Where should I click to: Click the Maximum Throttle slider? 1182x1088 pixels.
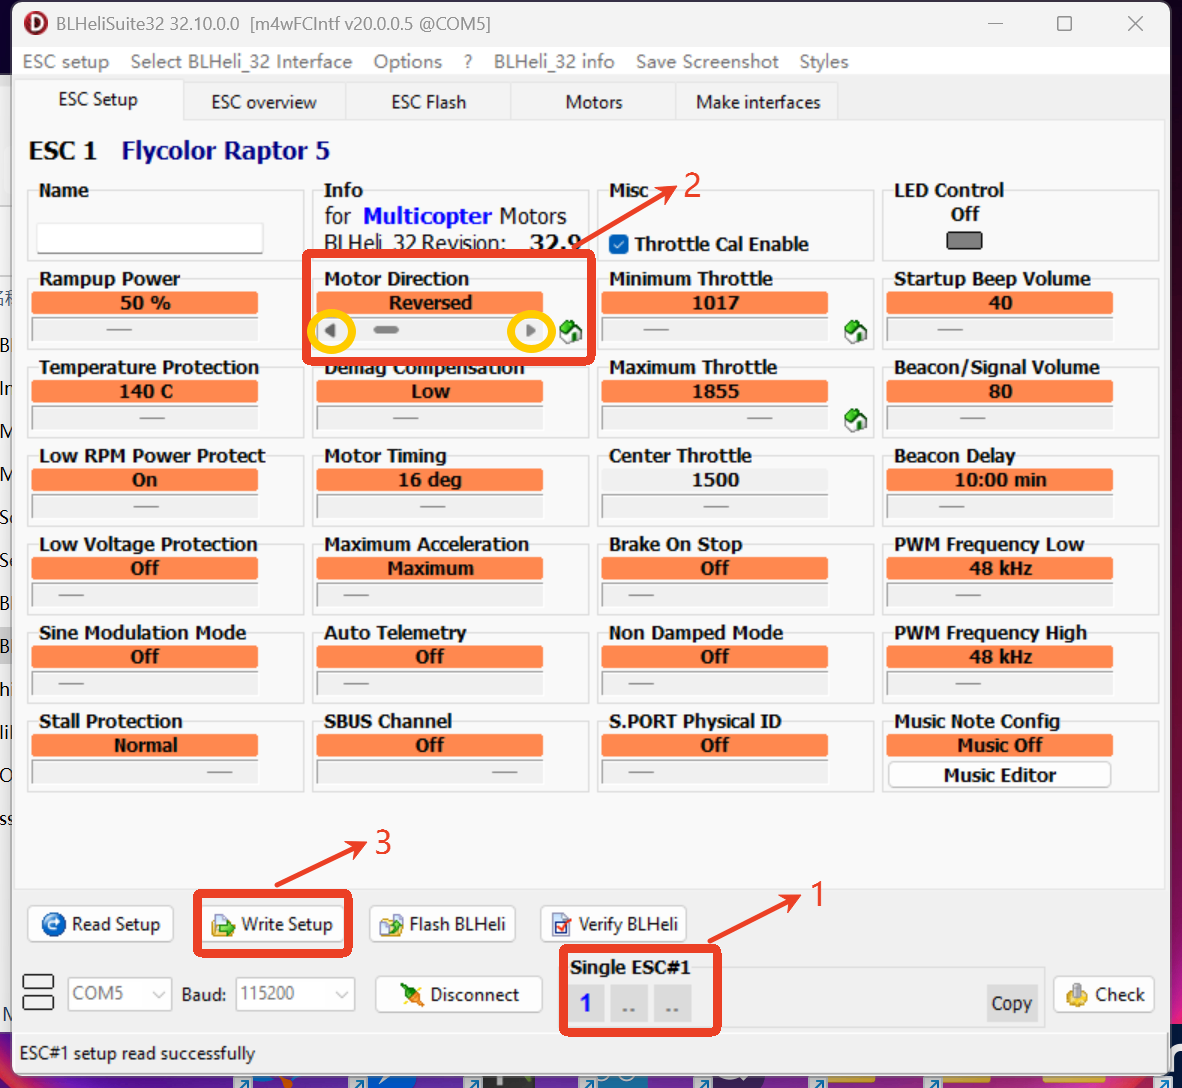(x=715, y=418)
